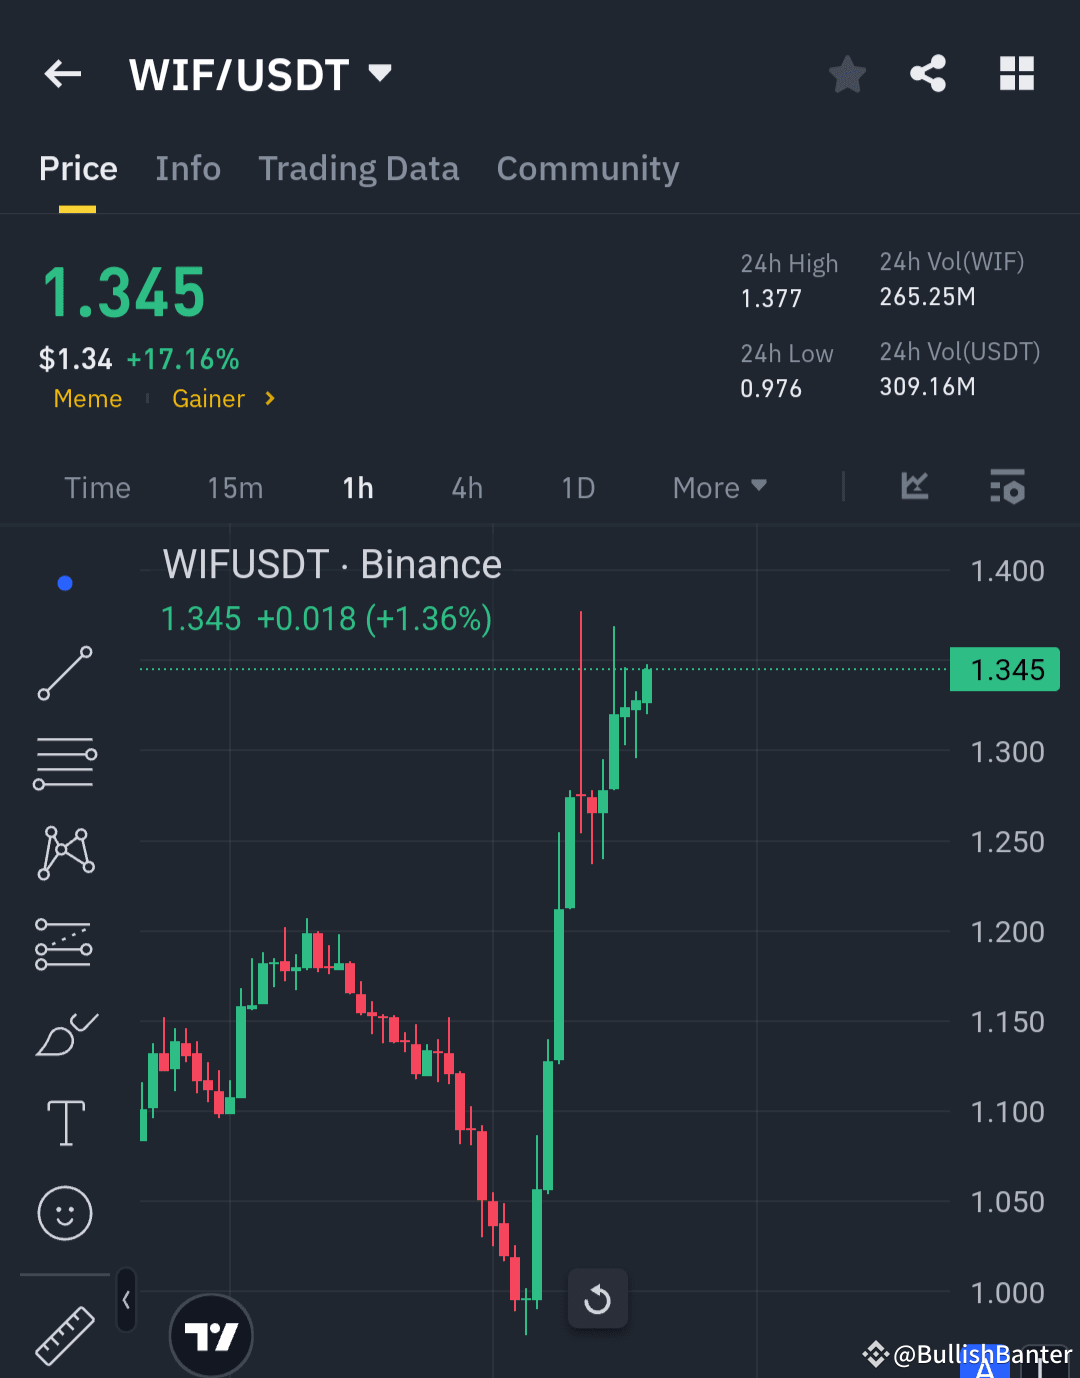Image resolution: width=1080 pixels, height=1378 pixels.
Task: Refresh the chart view
Action: pyautogui.click(x=597, y=1298)
